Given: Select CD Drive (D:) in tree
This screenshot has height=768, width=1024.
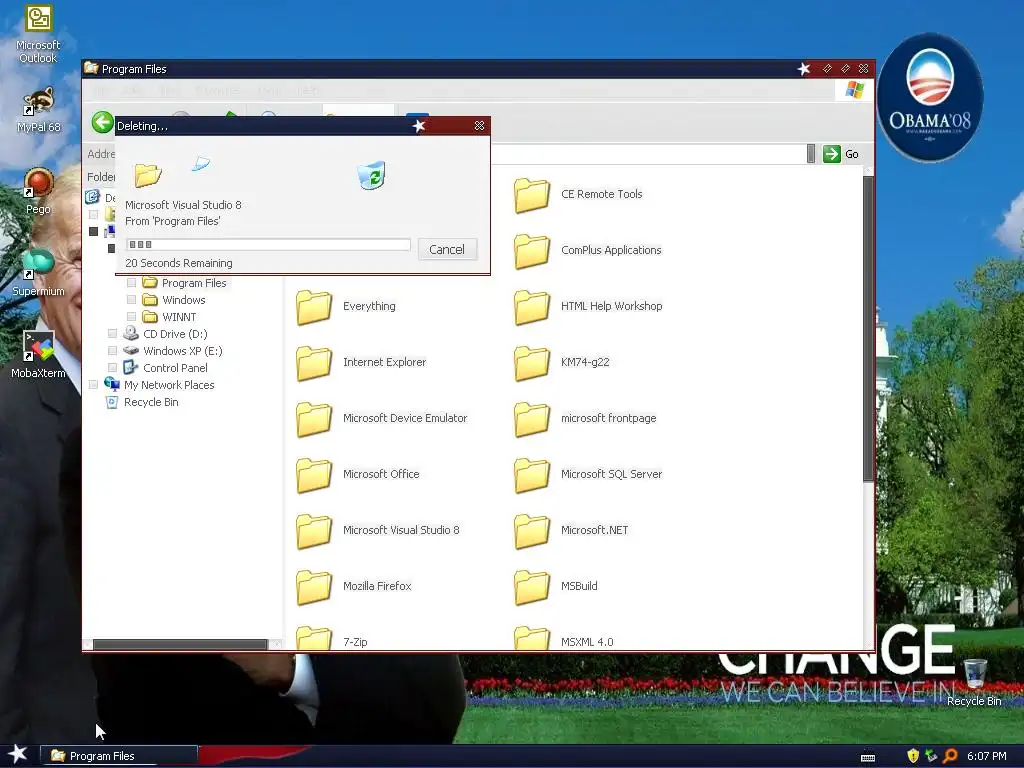Looking at the screenshot, I should point(166,334).
